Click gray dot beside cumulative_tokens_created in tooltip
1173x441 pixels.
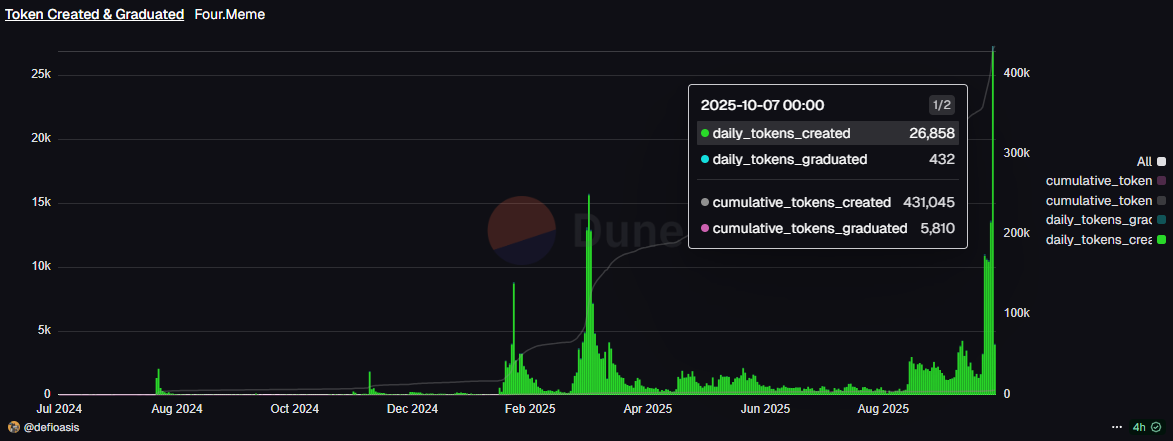(x=705, y=203)
